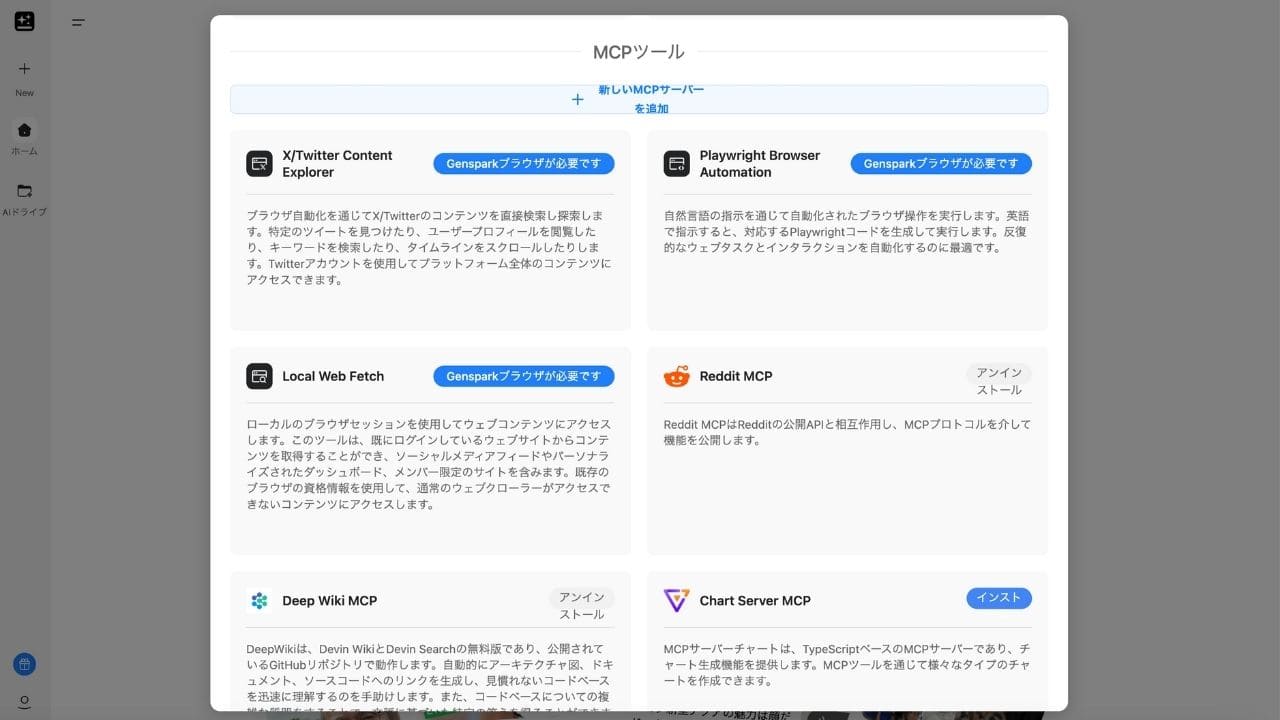The height and width of the screenshot is (720, 1280).
Task: Open the ホーム home icon
Action: 25,130
